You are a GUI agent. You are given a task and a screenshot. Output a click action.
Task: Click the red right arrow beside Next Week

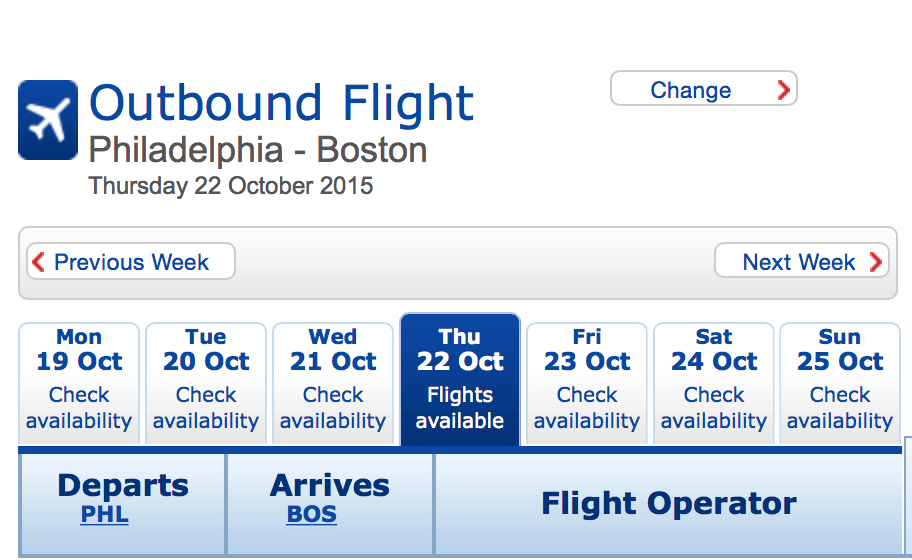(x=876, y=262)
